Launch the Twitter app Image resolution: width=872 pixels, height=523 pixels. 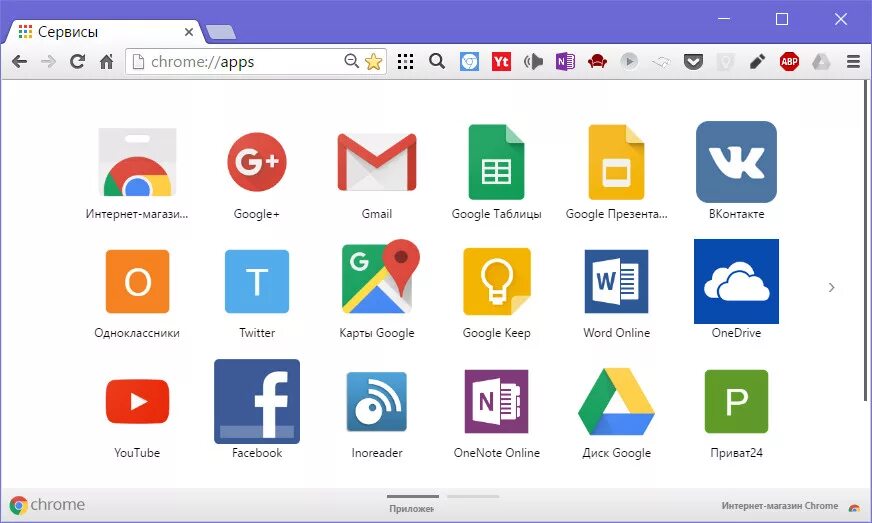tap(256, 282)
